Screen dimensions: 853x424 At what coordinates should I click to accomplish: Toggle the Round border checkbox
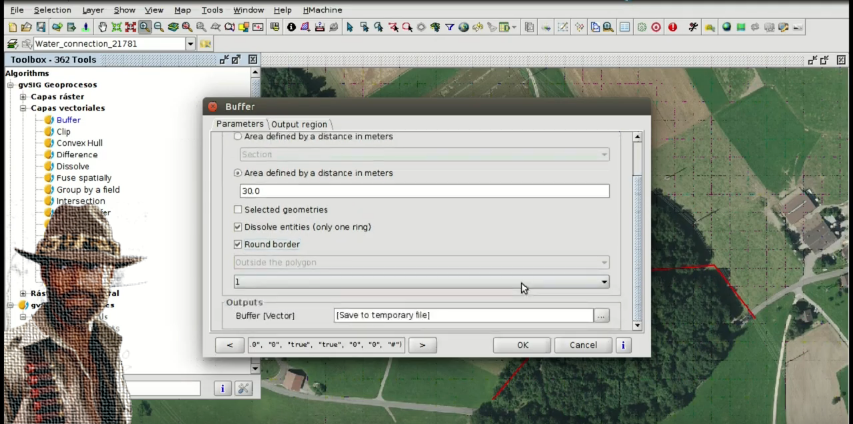[238, 244]
